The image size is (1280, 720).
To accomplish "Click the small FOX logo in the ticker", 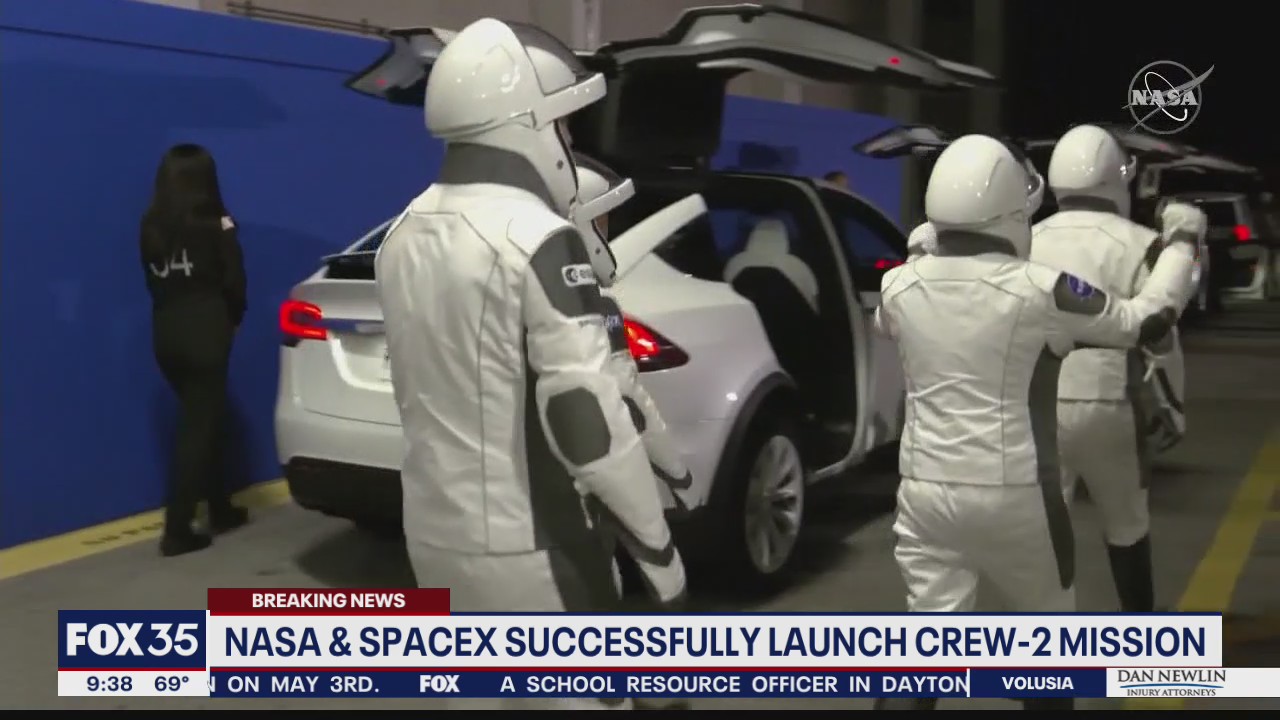I will pos(440,684).
